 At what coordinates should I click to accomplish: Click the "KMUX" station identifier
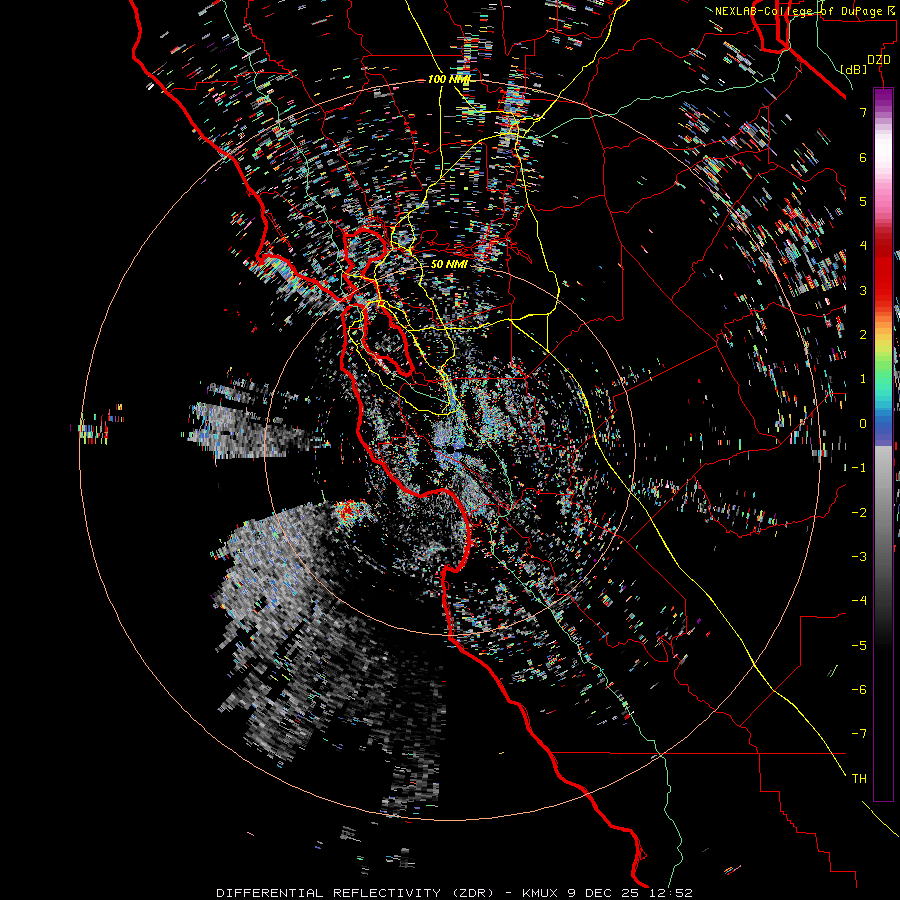541,893
